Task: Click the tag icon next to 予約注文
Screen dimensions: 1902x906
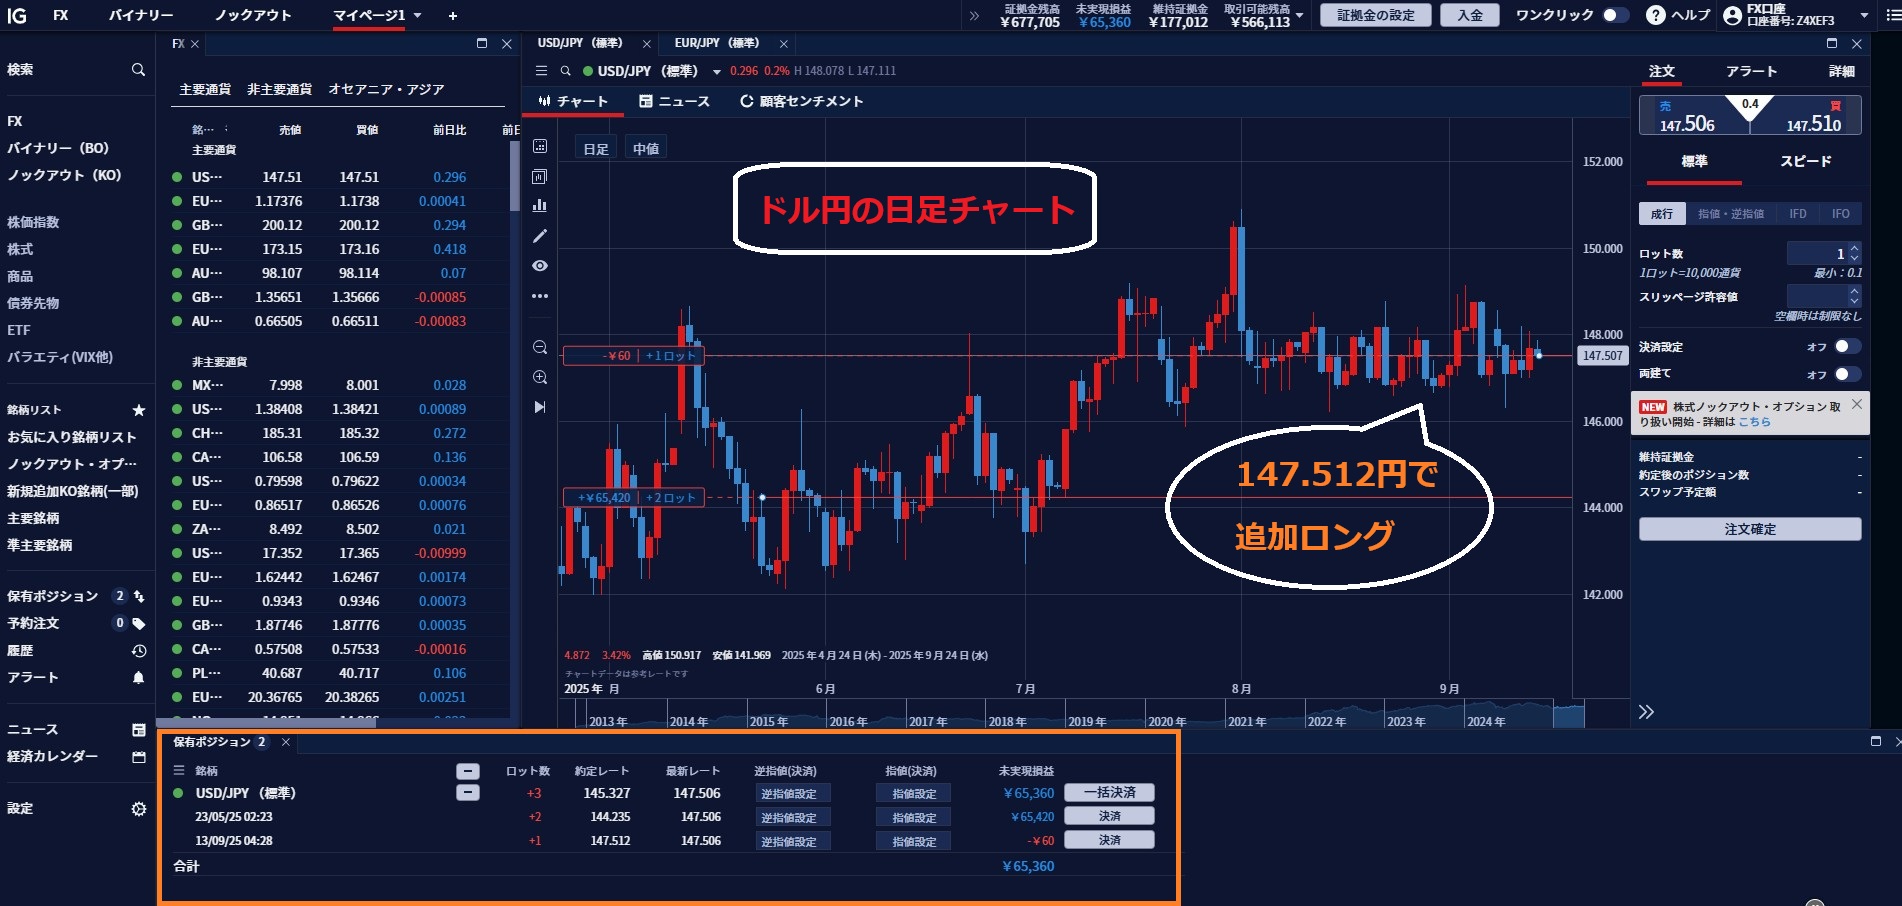Action: click(139, 623)
